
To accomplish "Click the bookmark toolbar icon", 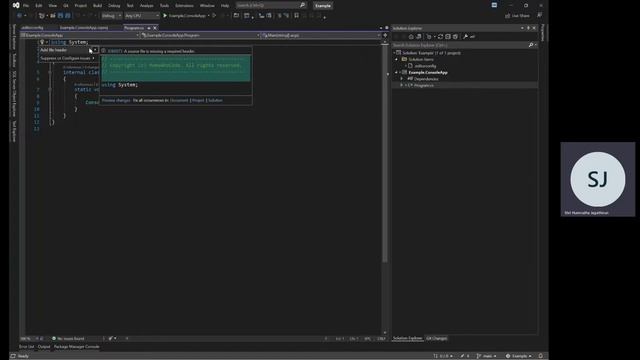I will tap(296, 16).
